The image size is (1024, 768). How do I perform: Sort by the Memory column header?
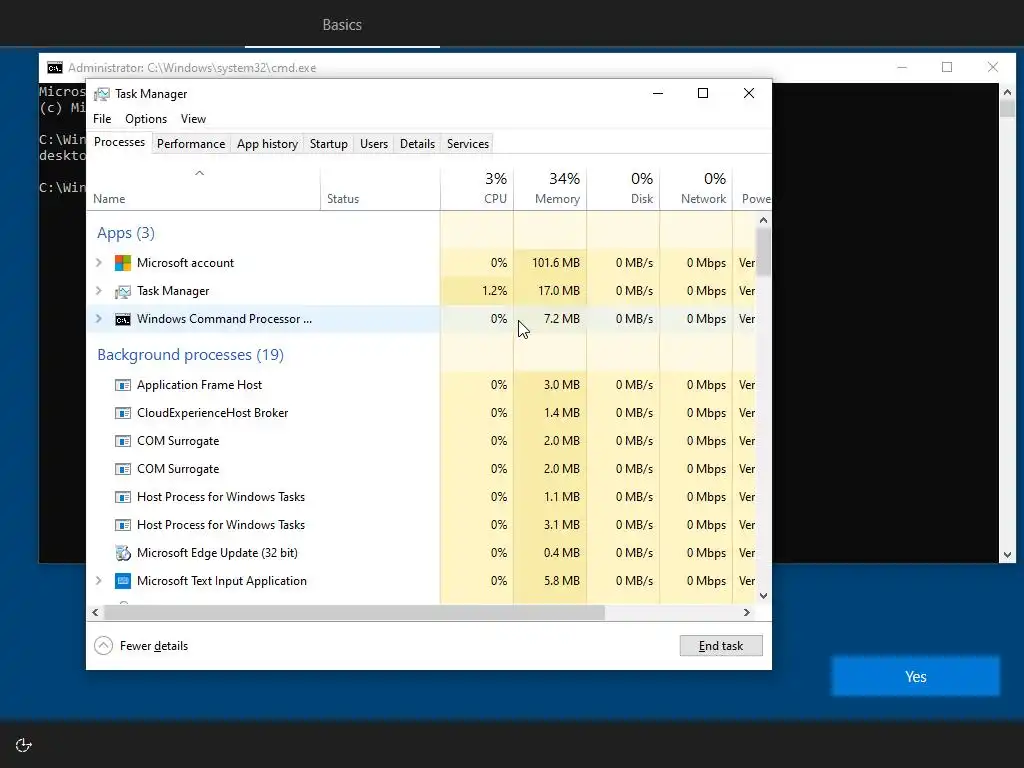coord(550,188)
